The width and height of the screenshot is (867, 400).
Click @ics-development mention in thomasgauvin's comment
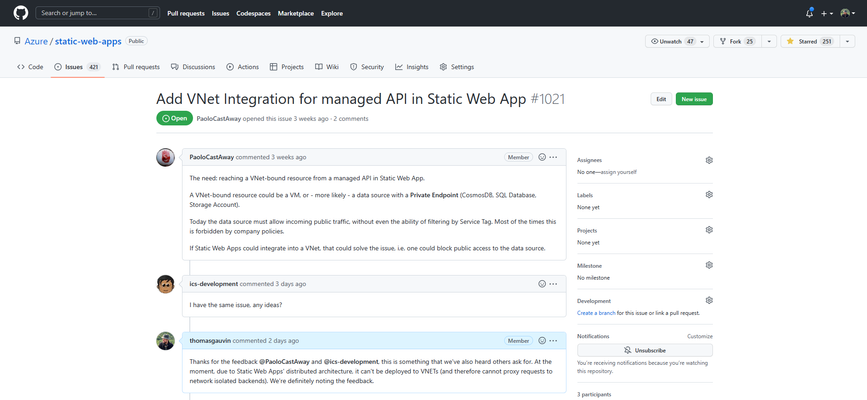(351, 361)
